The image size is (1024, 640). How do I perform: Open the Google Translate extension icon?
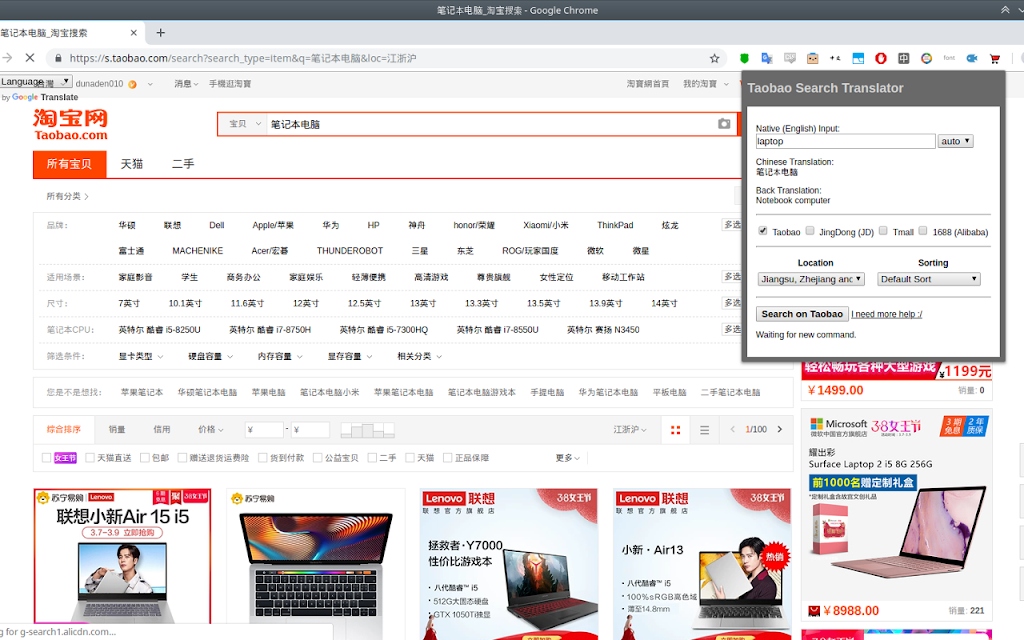coord(767,58)
